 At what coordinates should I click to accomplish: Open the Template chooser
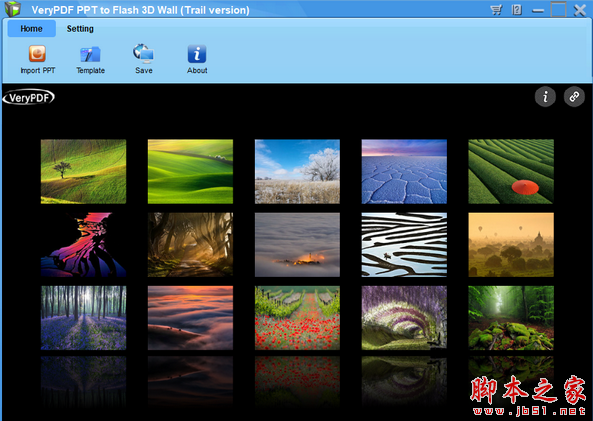pyautogui.click(x=90, y=54)
